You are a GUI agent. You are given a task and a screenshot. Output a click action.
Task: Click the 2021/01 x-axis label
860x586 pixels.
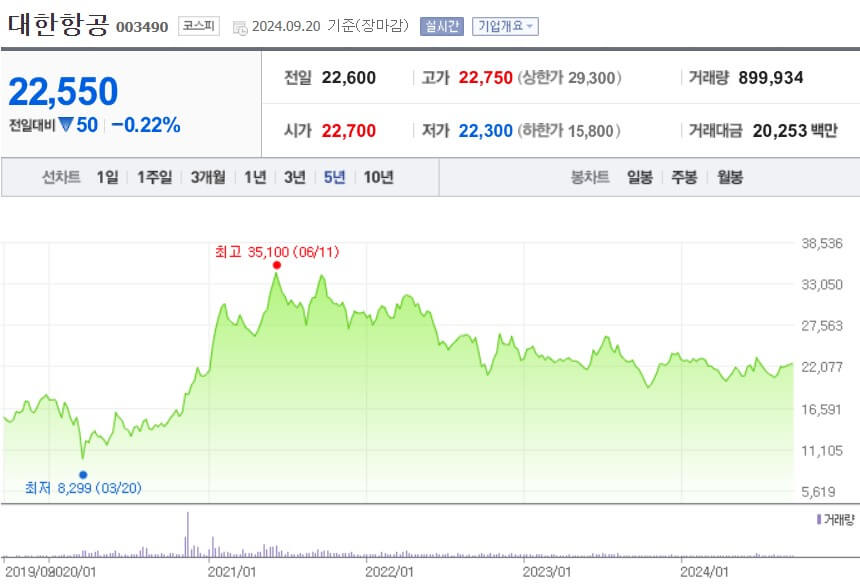231,572
